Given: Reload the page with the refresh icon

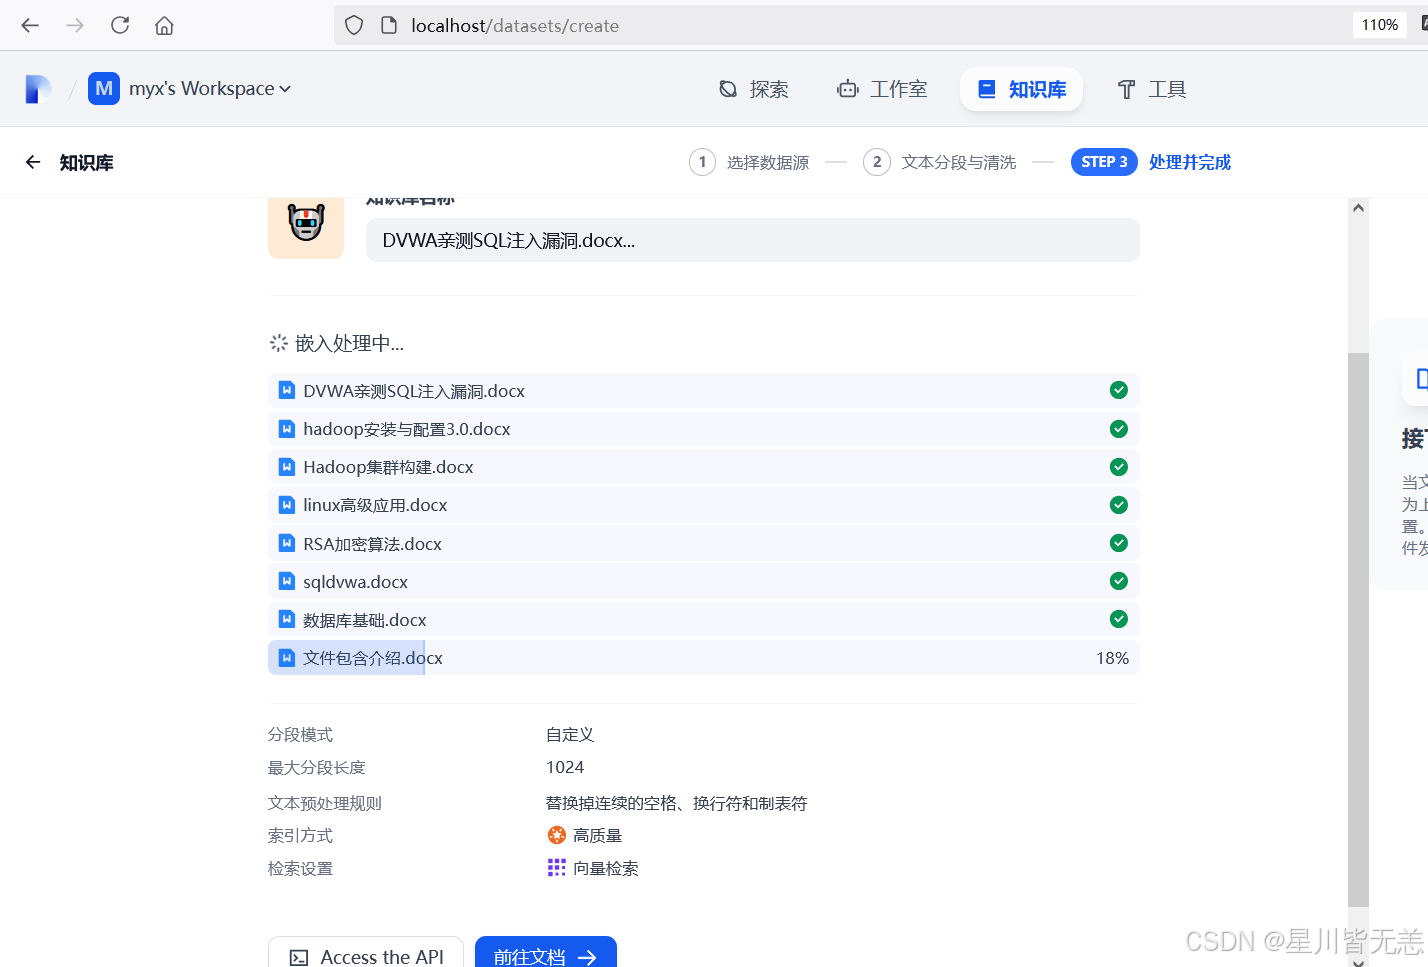Looking at the screenshot, I should click(x=120, y=25).
